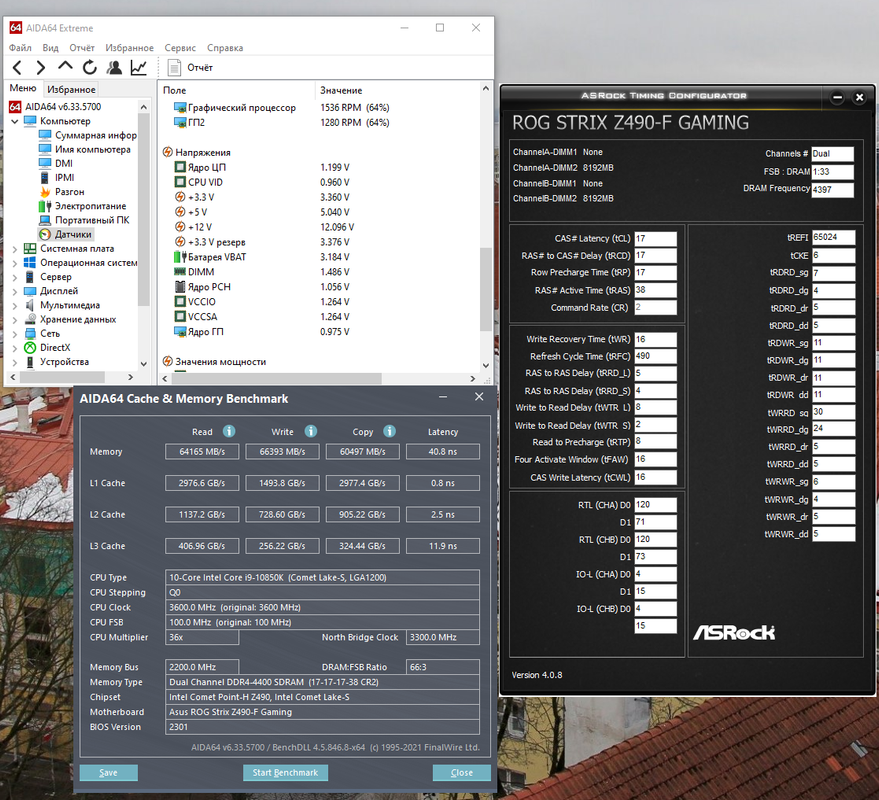Expand the Сеть tree node
The height and width of the screenshot is (800, 879).
tap(15, 334)
